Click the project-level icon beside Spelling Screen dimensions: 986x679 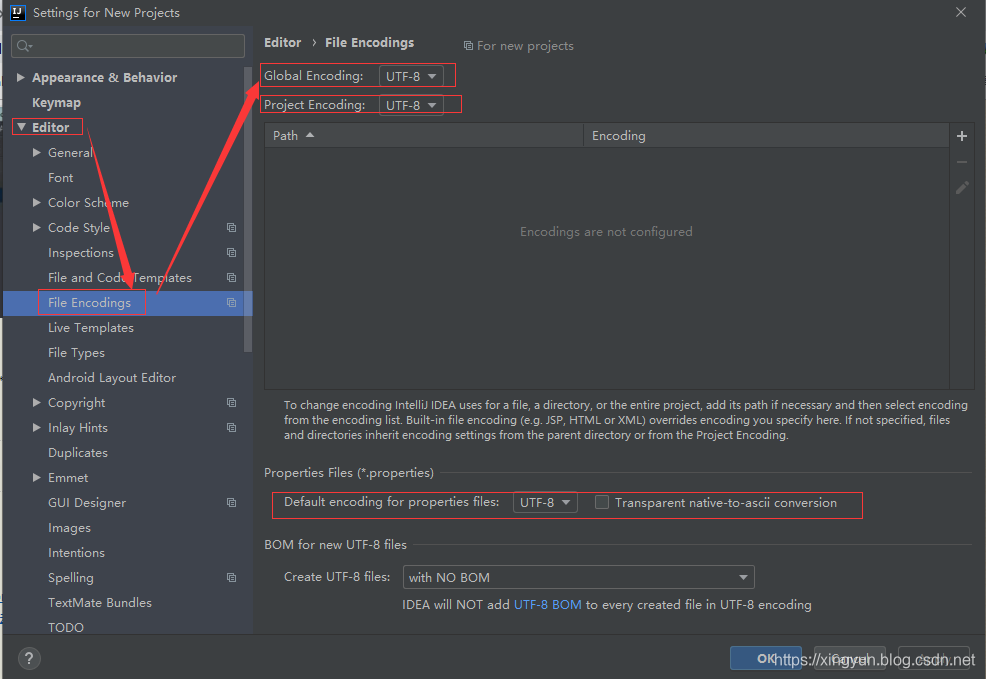pos(231,578)
